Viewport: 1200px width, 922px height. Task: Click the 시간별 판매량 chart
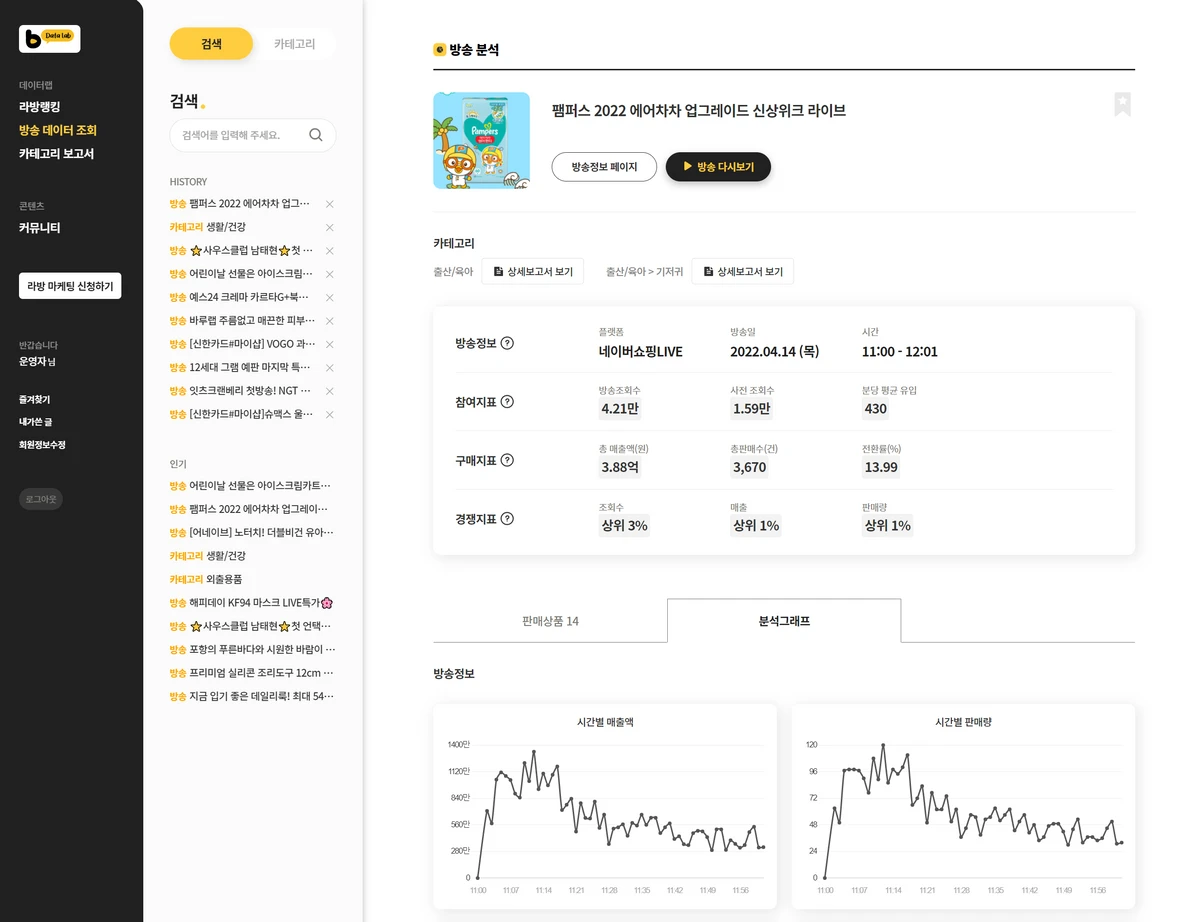[x=963, y=807]
